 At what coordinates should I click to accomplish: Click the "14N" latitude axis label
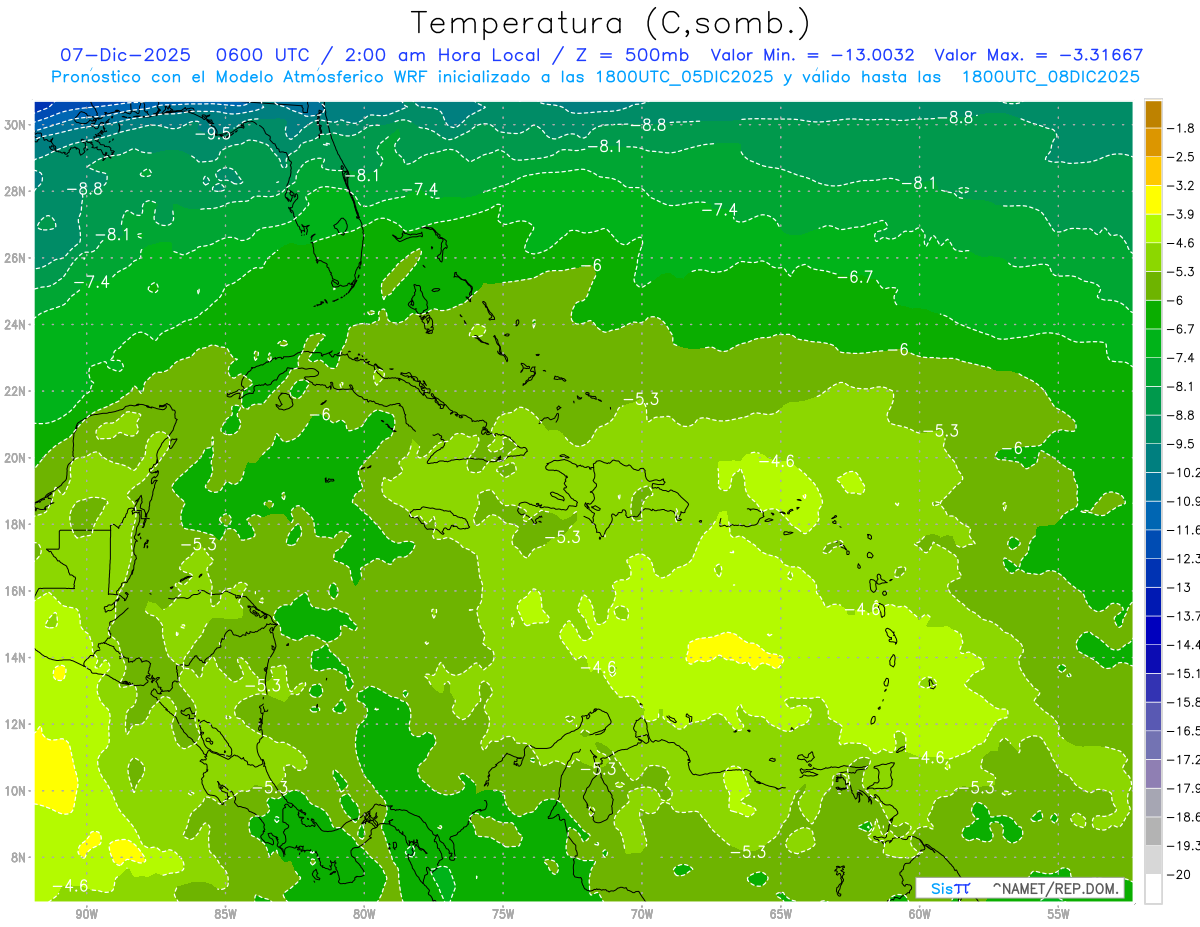(x=15, y=658)
